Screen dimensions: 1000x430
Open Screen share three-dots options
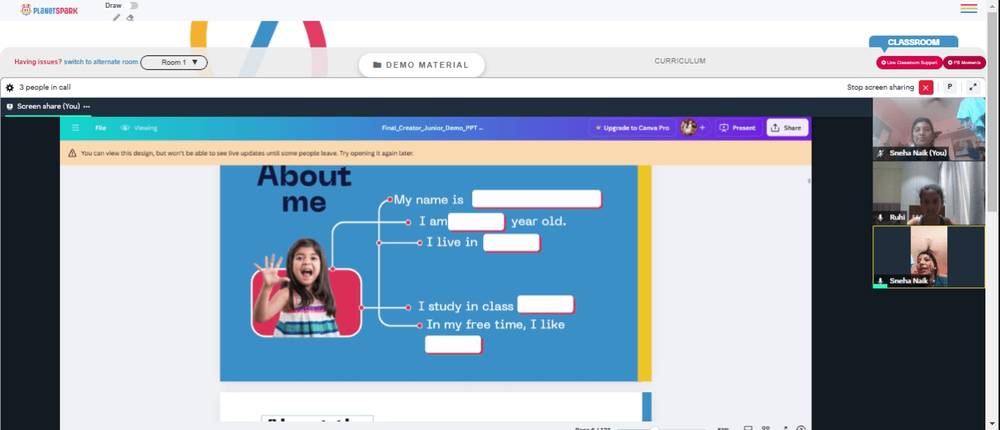[87, 107]
